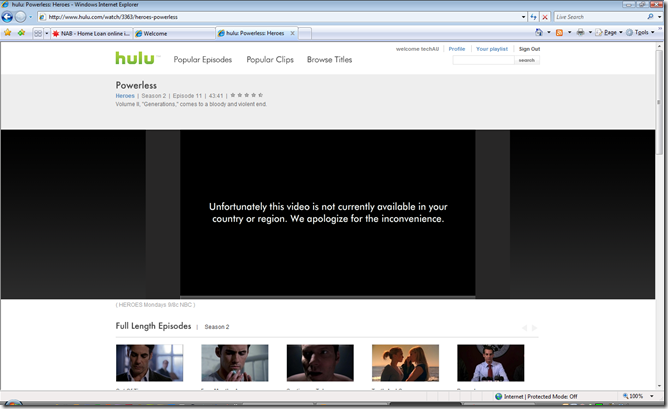Open Popular Episodes
Screen dimensions: 668x409
tap(202, 60)
